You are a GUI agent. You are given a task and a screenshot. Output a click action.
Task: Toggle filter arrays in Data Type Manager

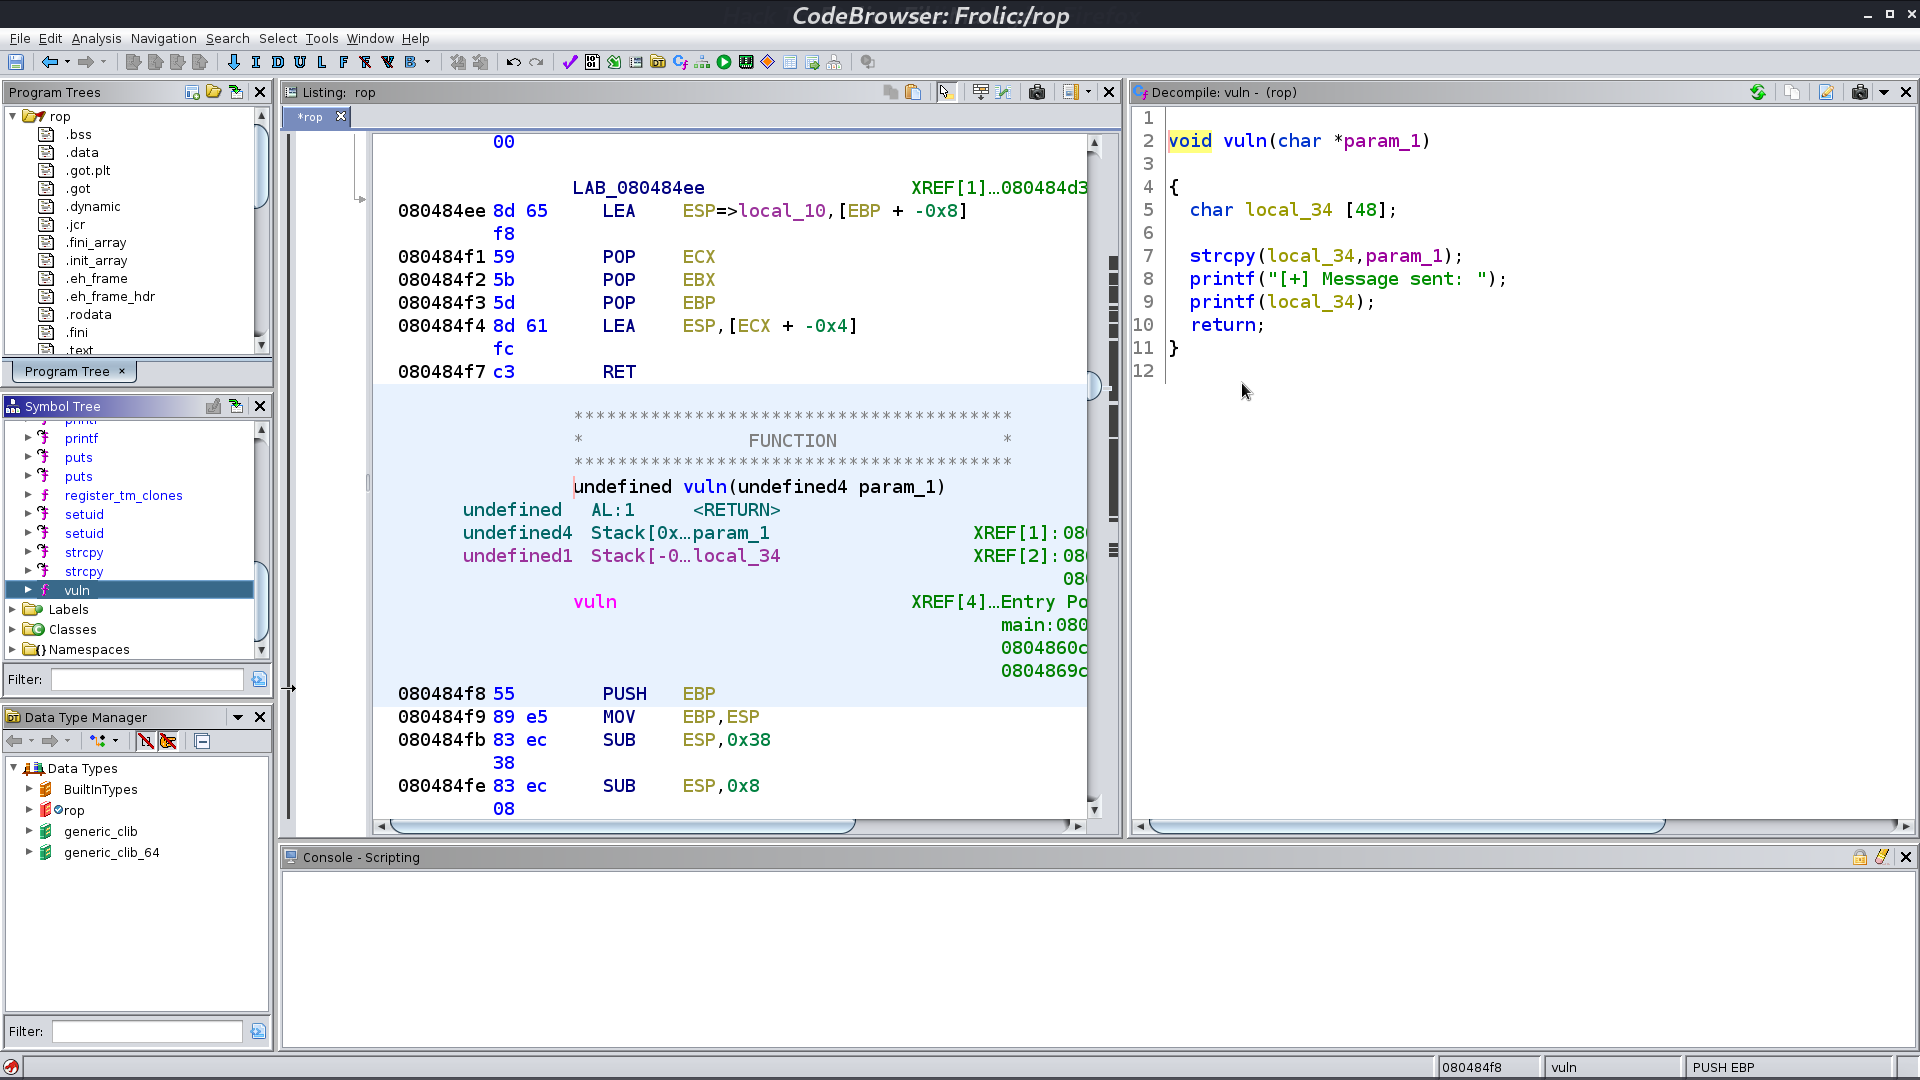coord(146,741)
